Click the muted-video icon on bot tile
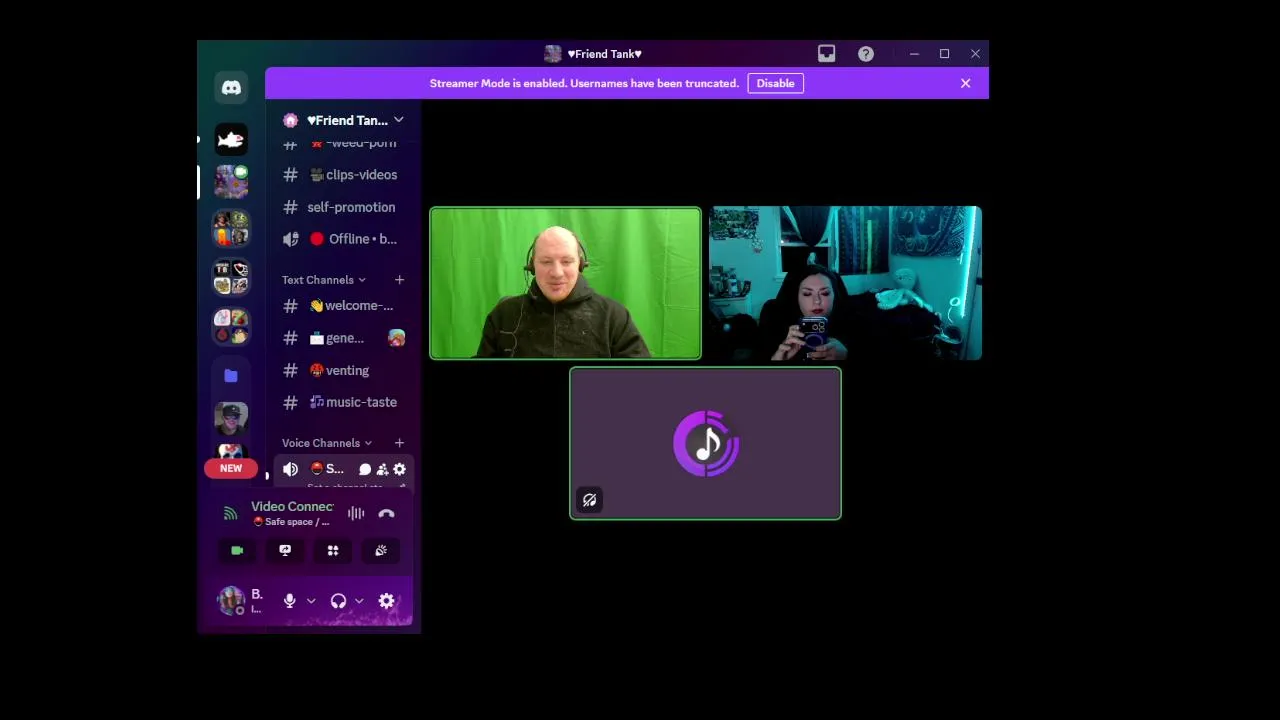Screen dimensions: 1280x720 coord(589,500)
